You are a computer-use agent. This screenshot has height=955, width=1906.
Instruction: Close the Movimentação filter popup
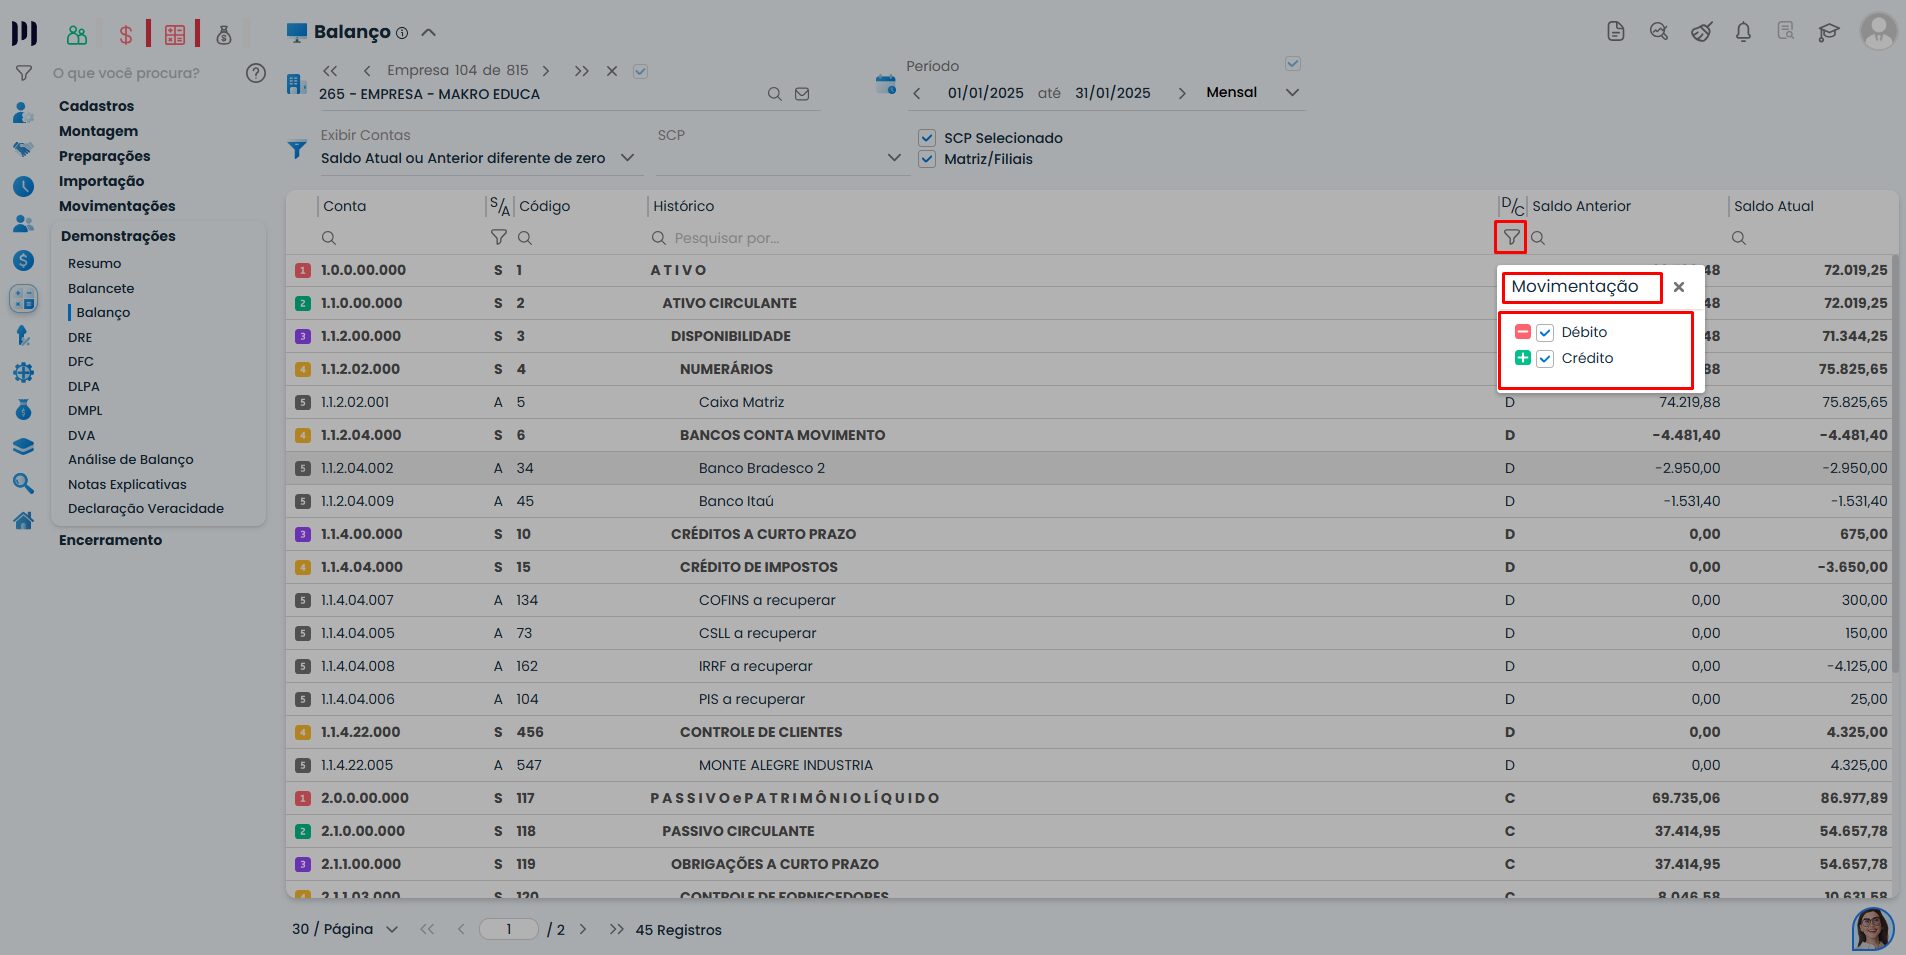tap(1679, 287)
